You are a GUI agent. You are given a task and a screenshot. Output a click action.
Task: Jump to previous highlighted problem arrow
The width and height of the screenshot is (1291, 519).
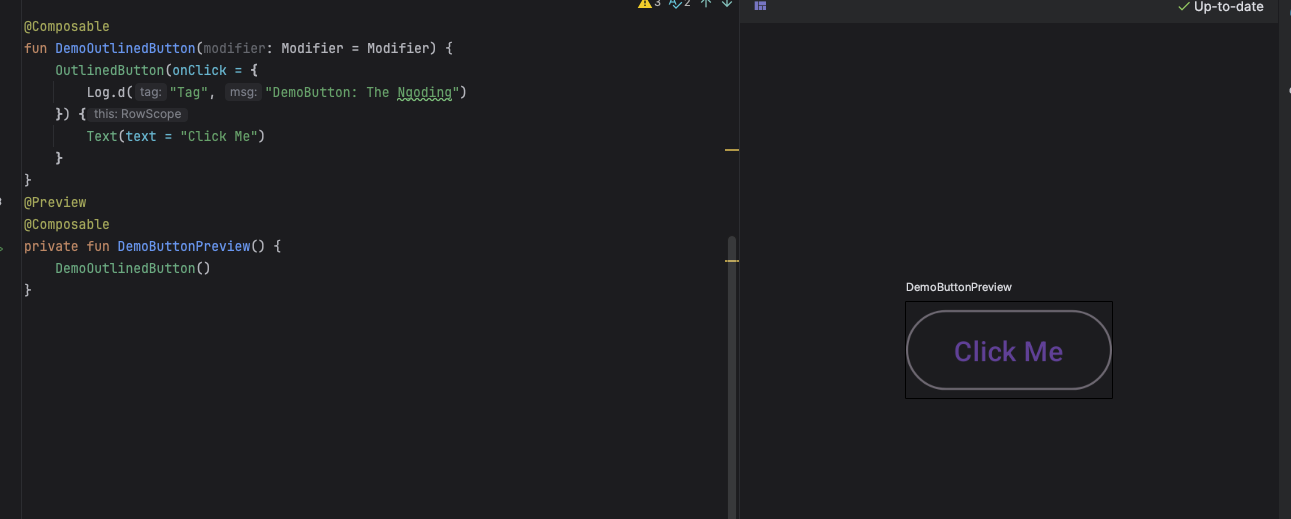point(706,4)
